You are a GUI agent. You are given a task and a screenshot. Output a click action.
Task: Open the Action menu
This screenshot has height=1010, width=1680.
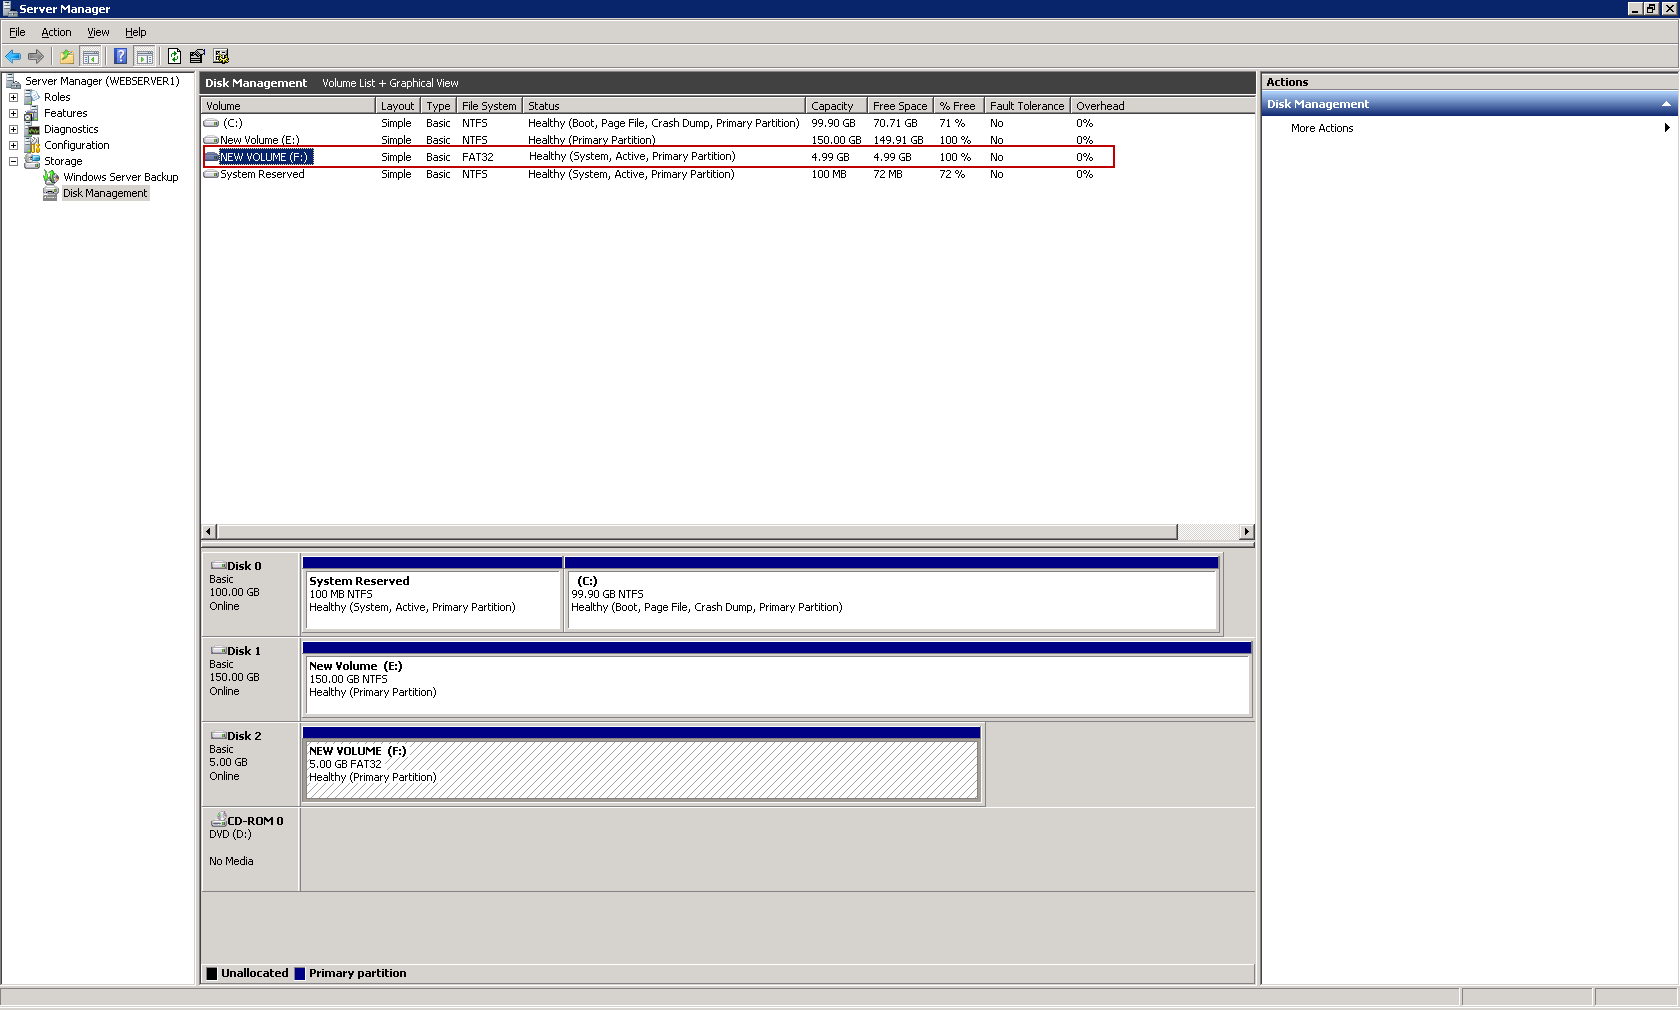[56, 32]
